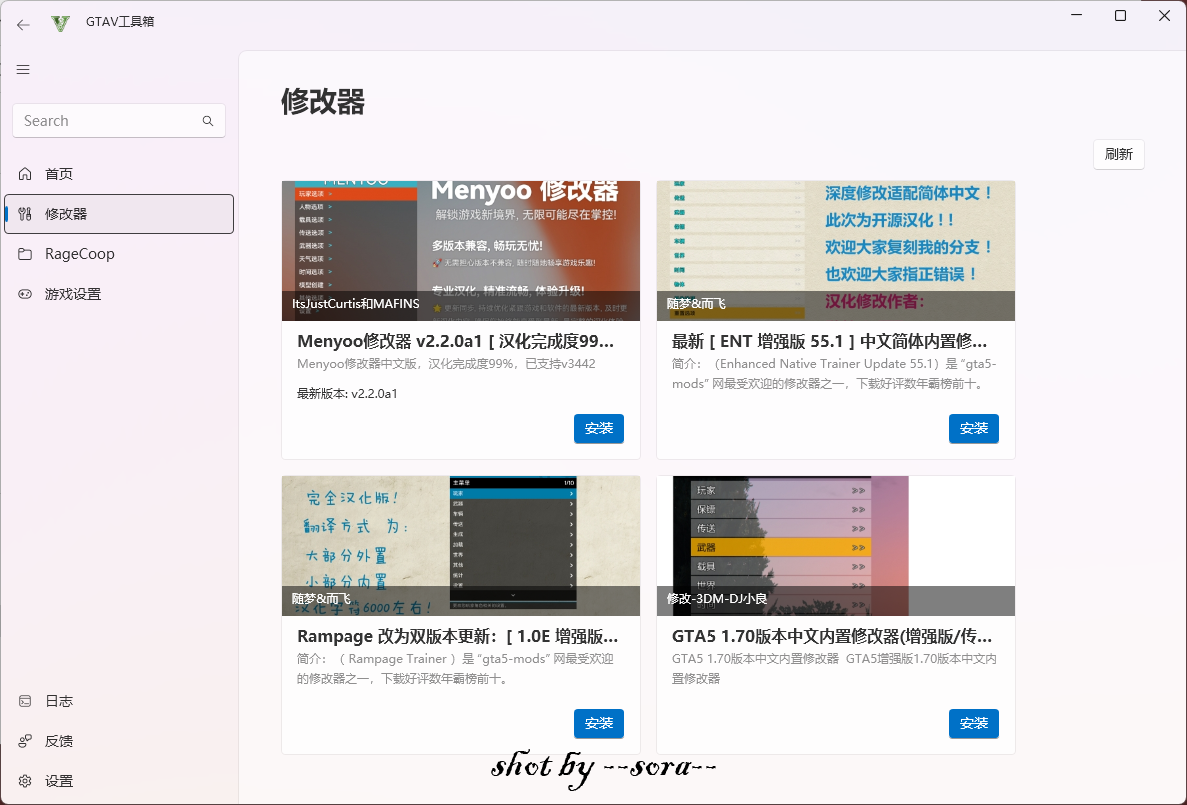The height and width of the screenshot is (805, 1187).
Task: Click the ItsJustCurtis和MAFINS author label
Action: tap(356, 304)
